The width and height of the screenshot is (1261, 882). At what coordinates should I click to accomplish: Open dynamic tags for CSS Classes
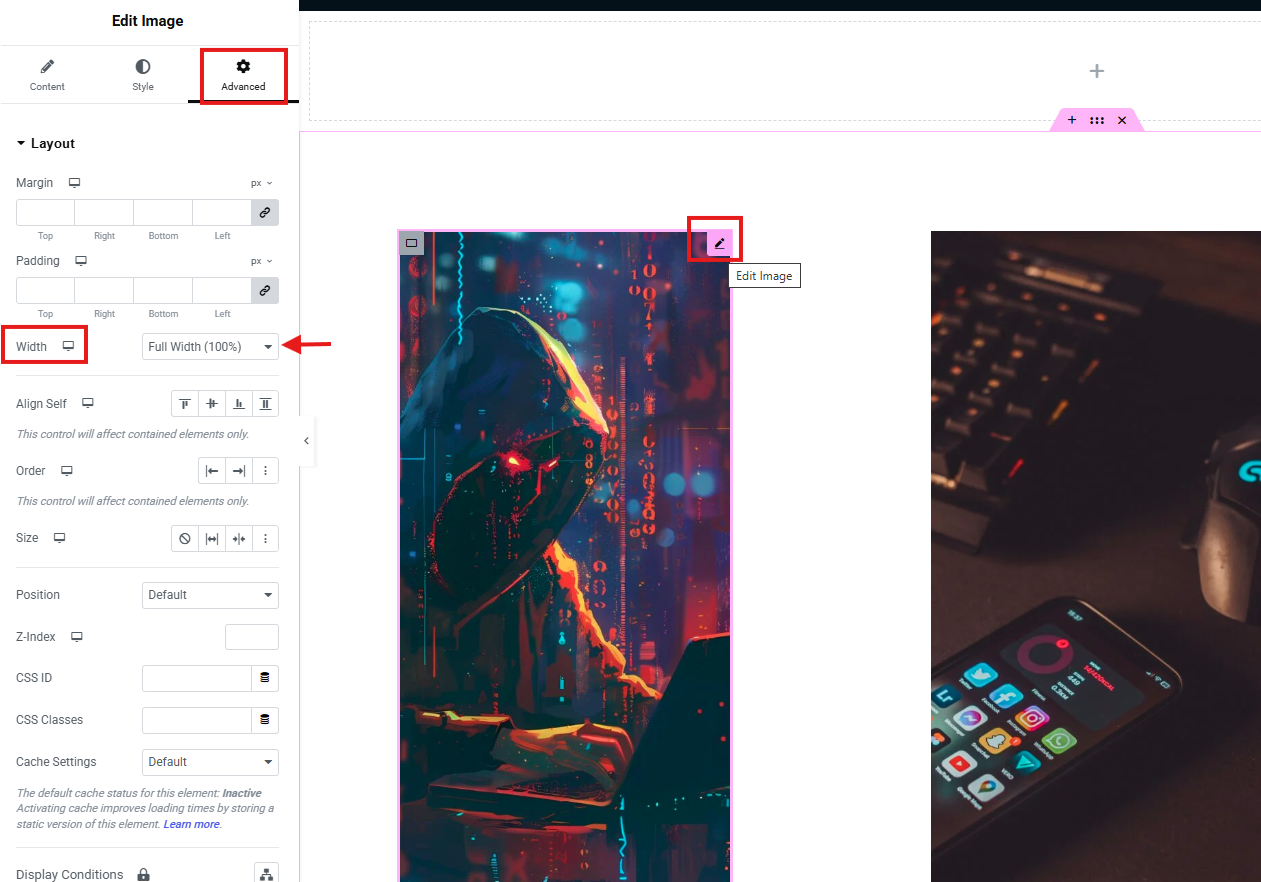[265, 720]
